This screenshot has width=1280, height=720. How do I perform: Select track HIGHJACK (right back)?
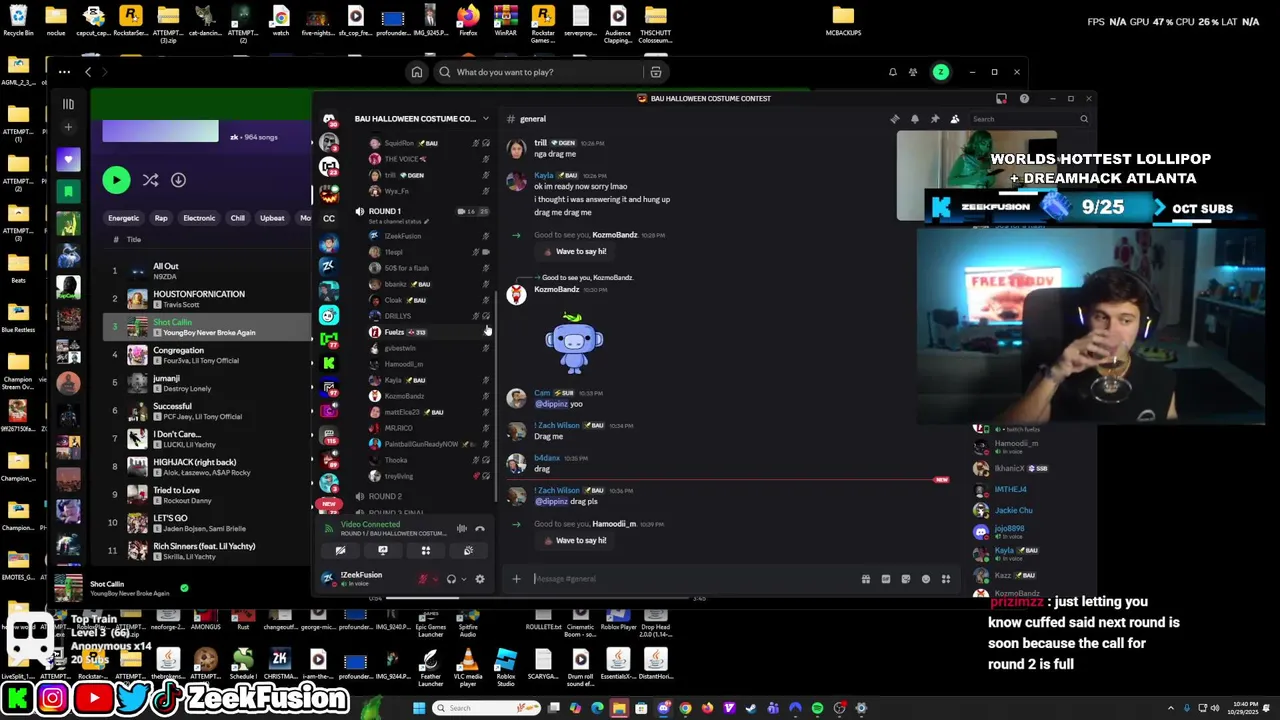(208, 467)
